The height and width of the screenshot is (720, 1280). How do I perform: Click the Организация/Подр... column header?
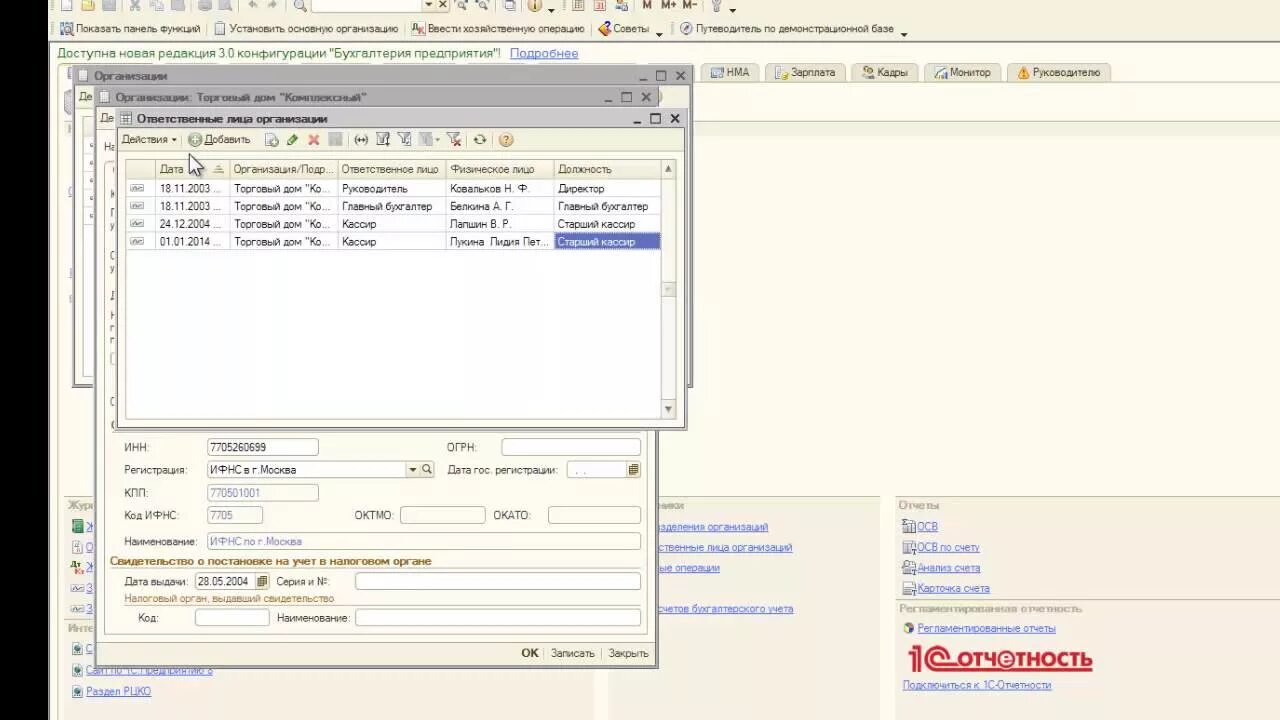pos(284,169)
